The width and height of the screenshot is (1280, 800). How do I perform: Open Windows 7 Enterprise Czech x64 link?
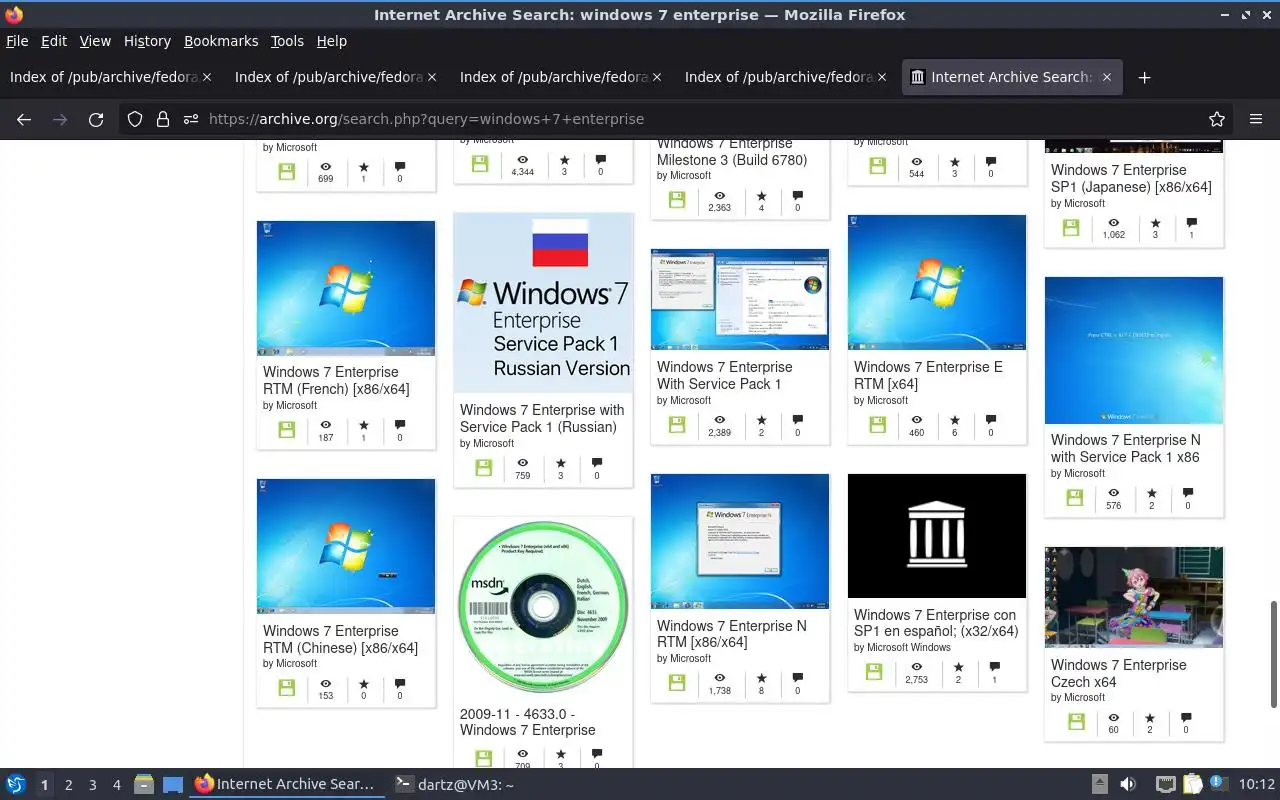[1119, 674]
